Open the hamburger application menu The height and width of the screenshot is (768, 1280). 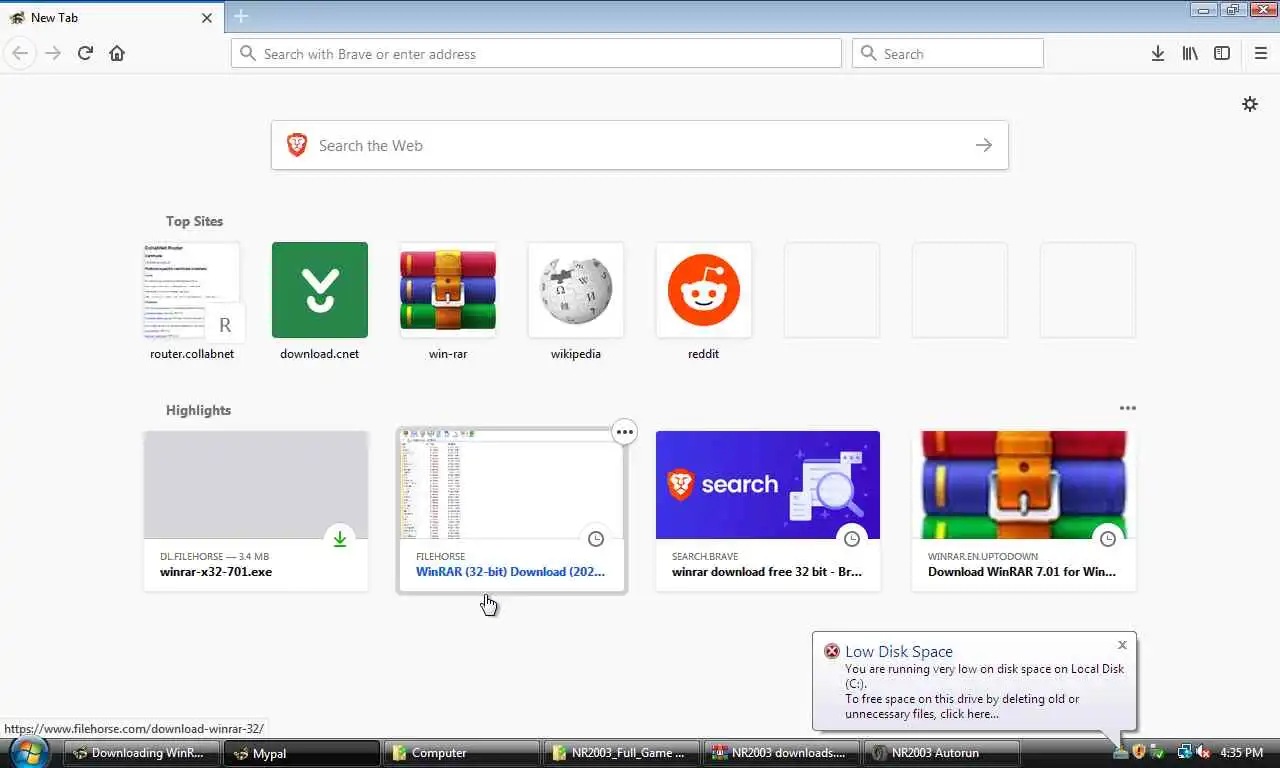(x=1260, y=54)
